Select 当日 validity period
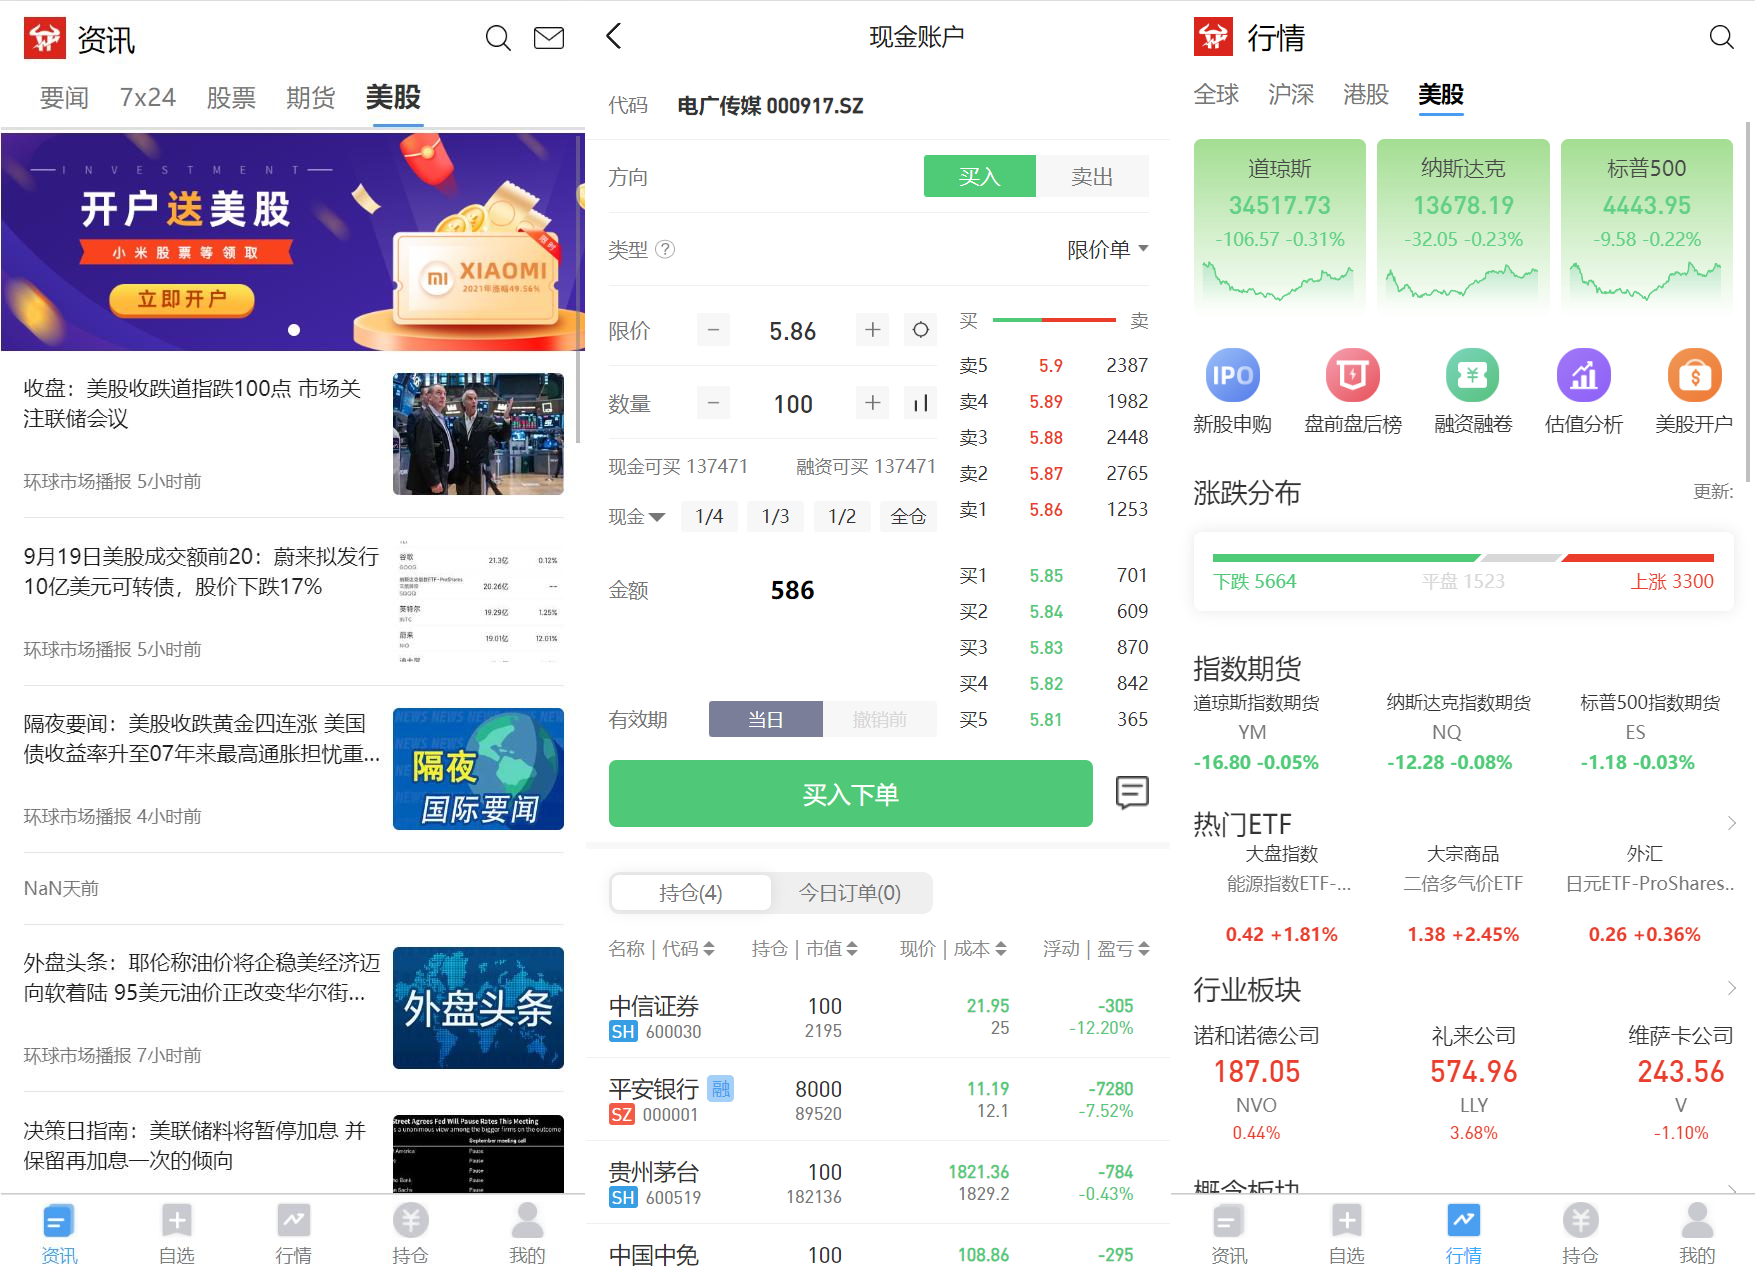The image size is (1755, 1267). tap(766, 719)
